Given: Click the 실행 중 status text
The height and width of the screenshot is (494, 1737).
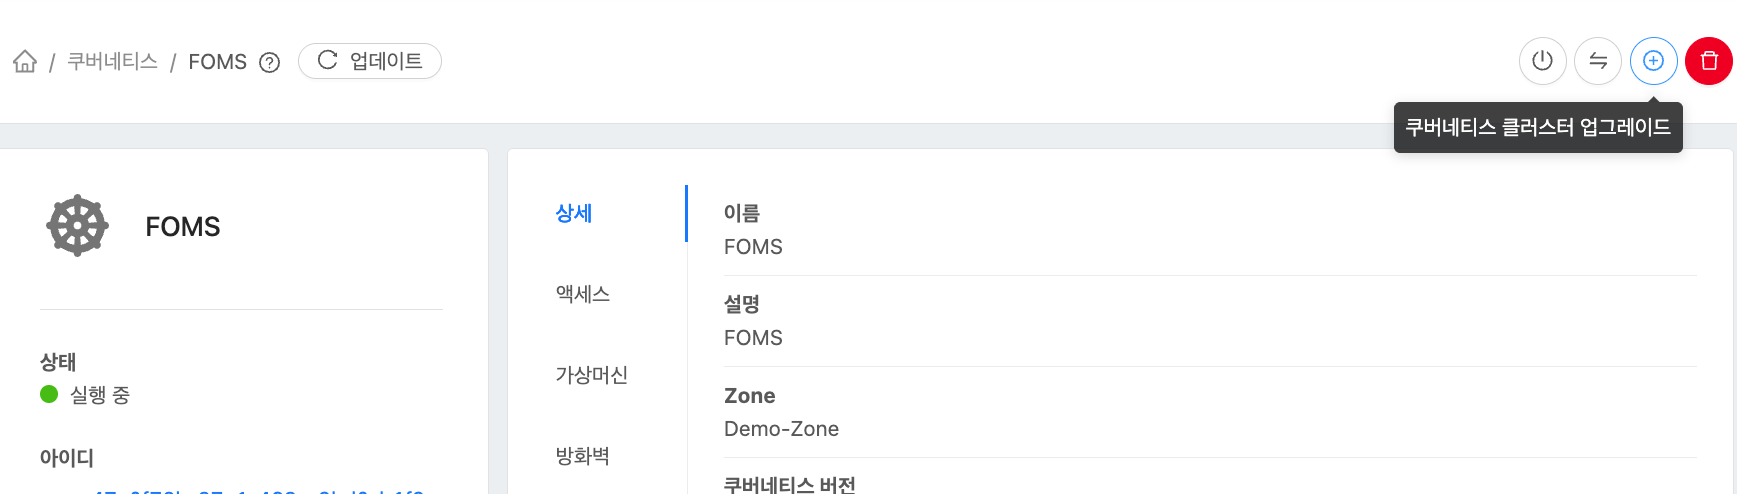Looking at the screenshot, I should (x=100, y=395).
